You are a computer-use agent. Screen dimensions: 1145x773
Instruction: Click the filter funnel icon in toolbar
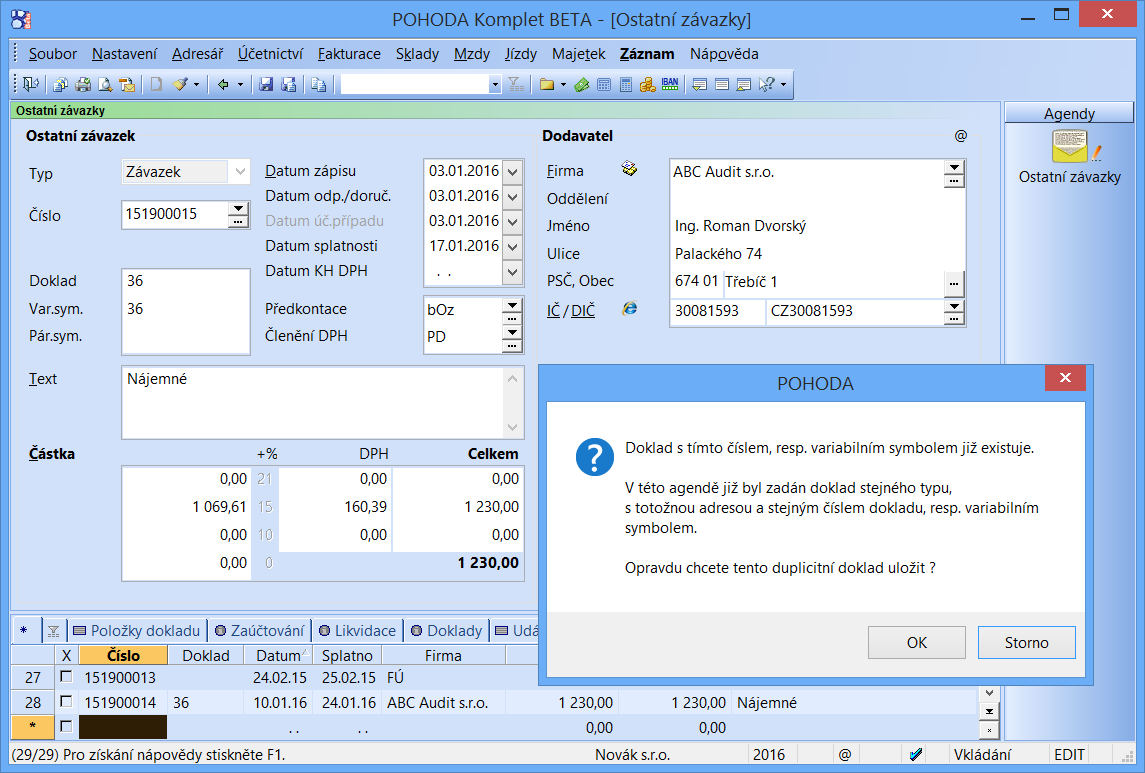pos(516,85)
